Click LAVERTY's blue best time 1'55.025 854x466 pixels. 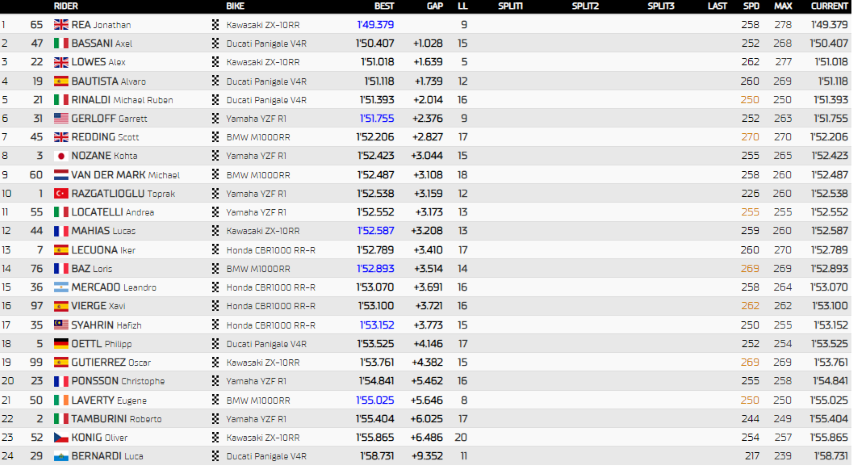coord(375,400)
